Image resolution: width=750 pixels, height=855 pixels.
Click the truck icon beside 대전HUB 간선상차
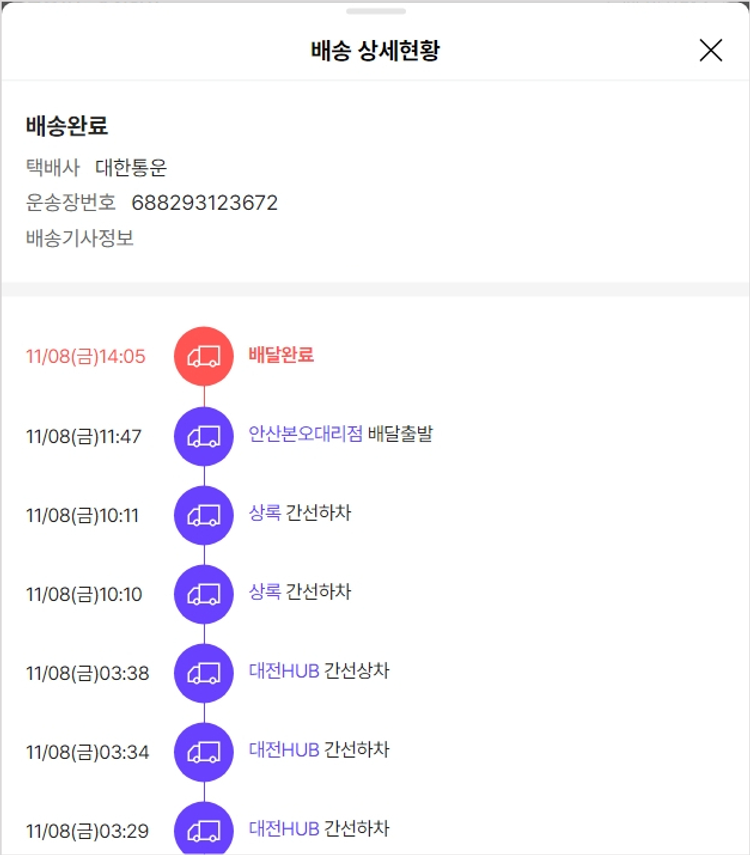point(204,673)
